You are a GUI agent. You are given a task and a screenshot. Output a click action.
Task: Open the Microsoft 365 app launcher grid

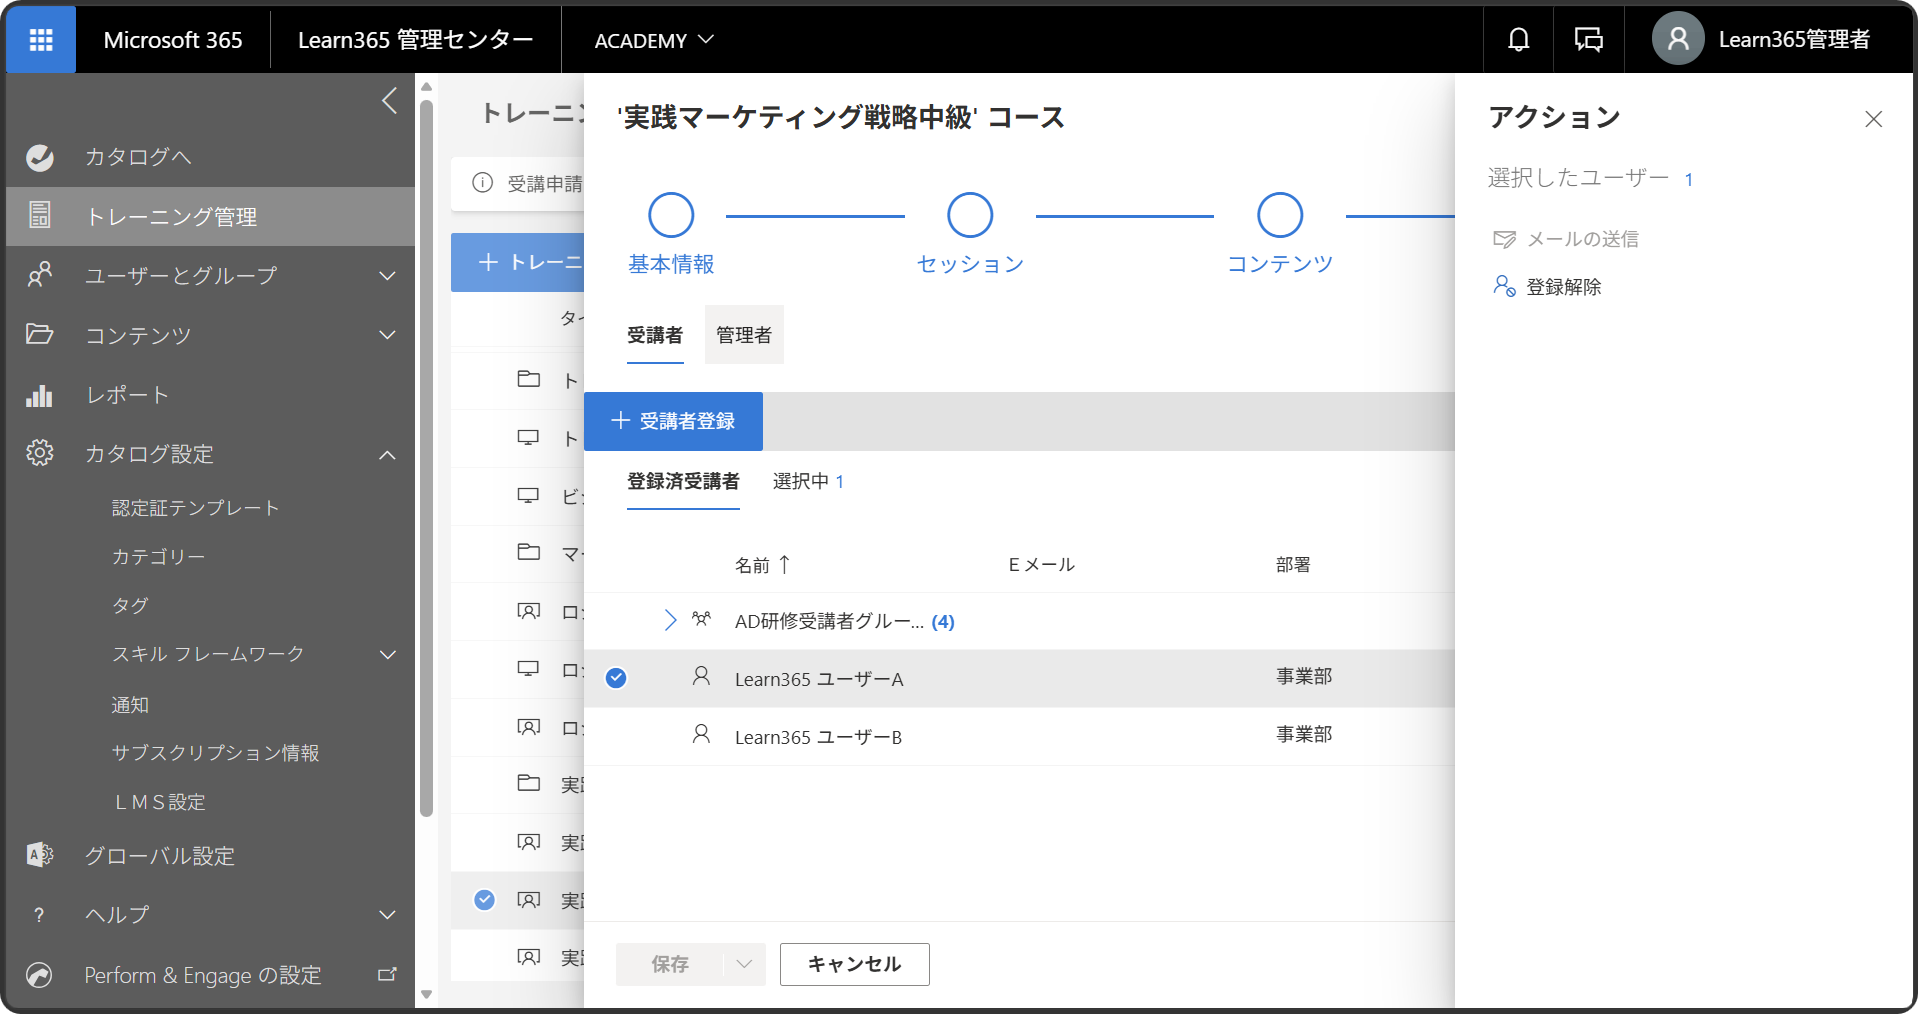(x=41, y=40)
